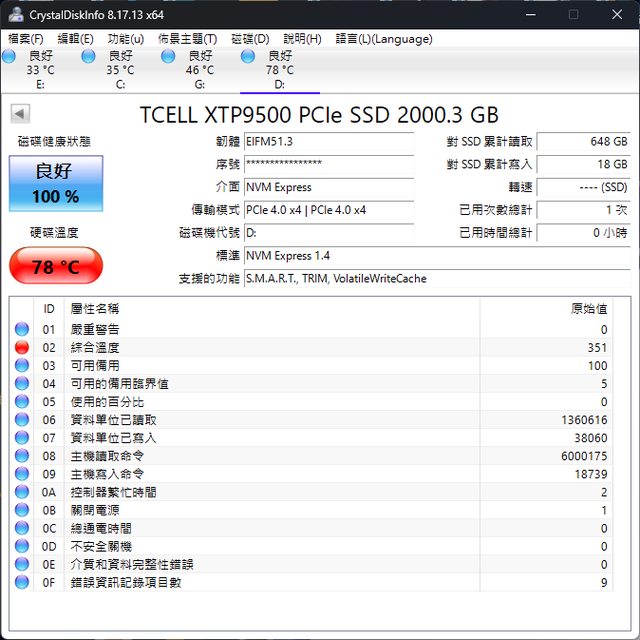This screenshot has height=640, width=640.
Task: Click the blue status orb for attribute 01
Action: pyautogui.click(x=22, y=329)
